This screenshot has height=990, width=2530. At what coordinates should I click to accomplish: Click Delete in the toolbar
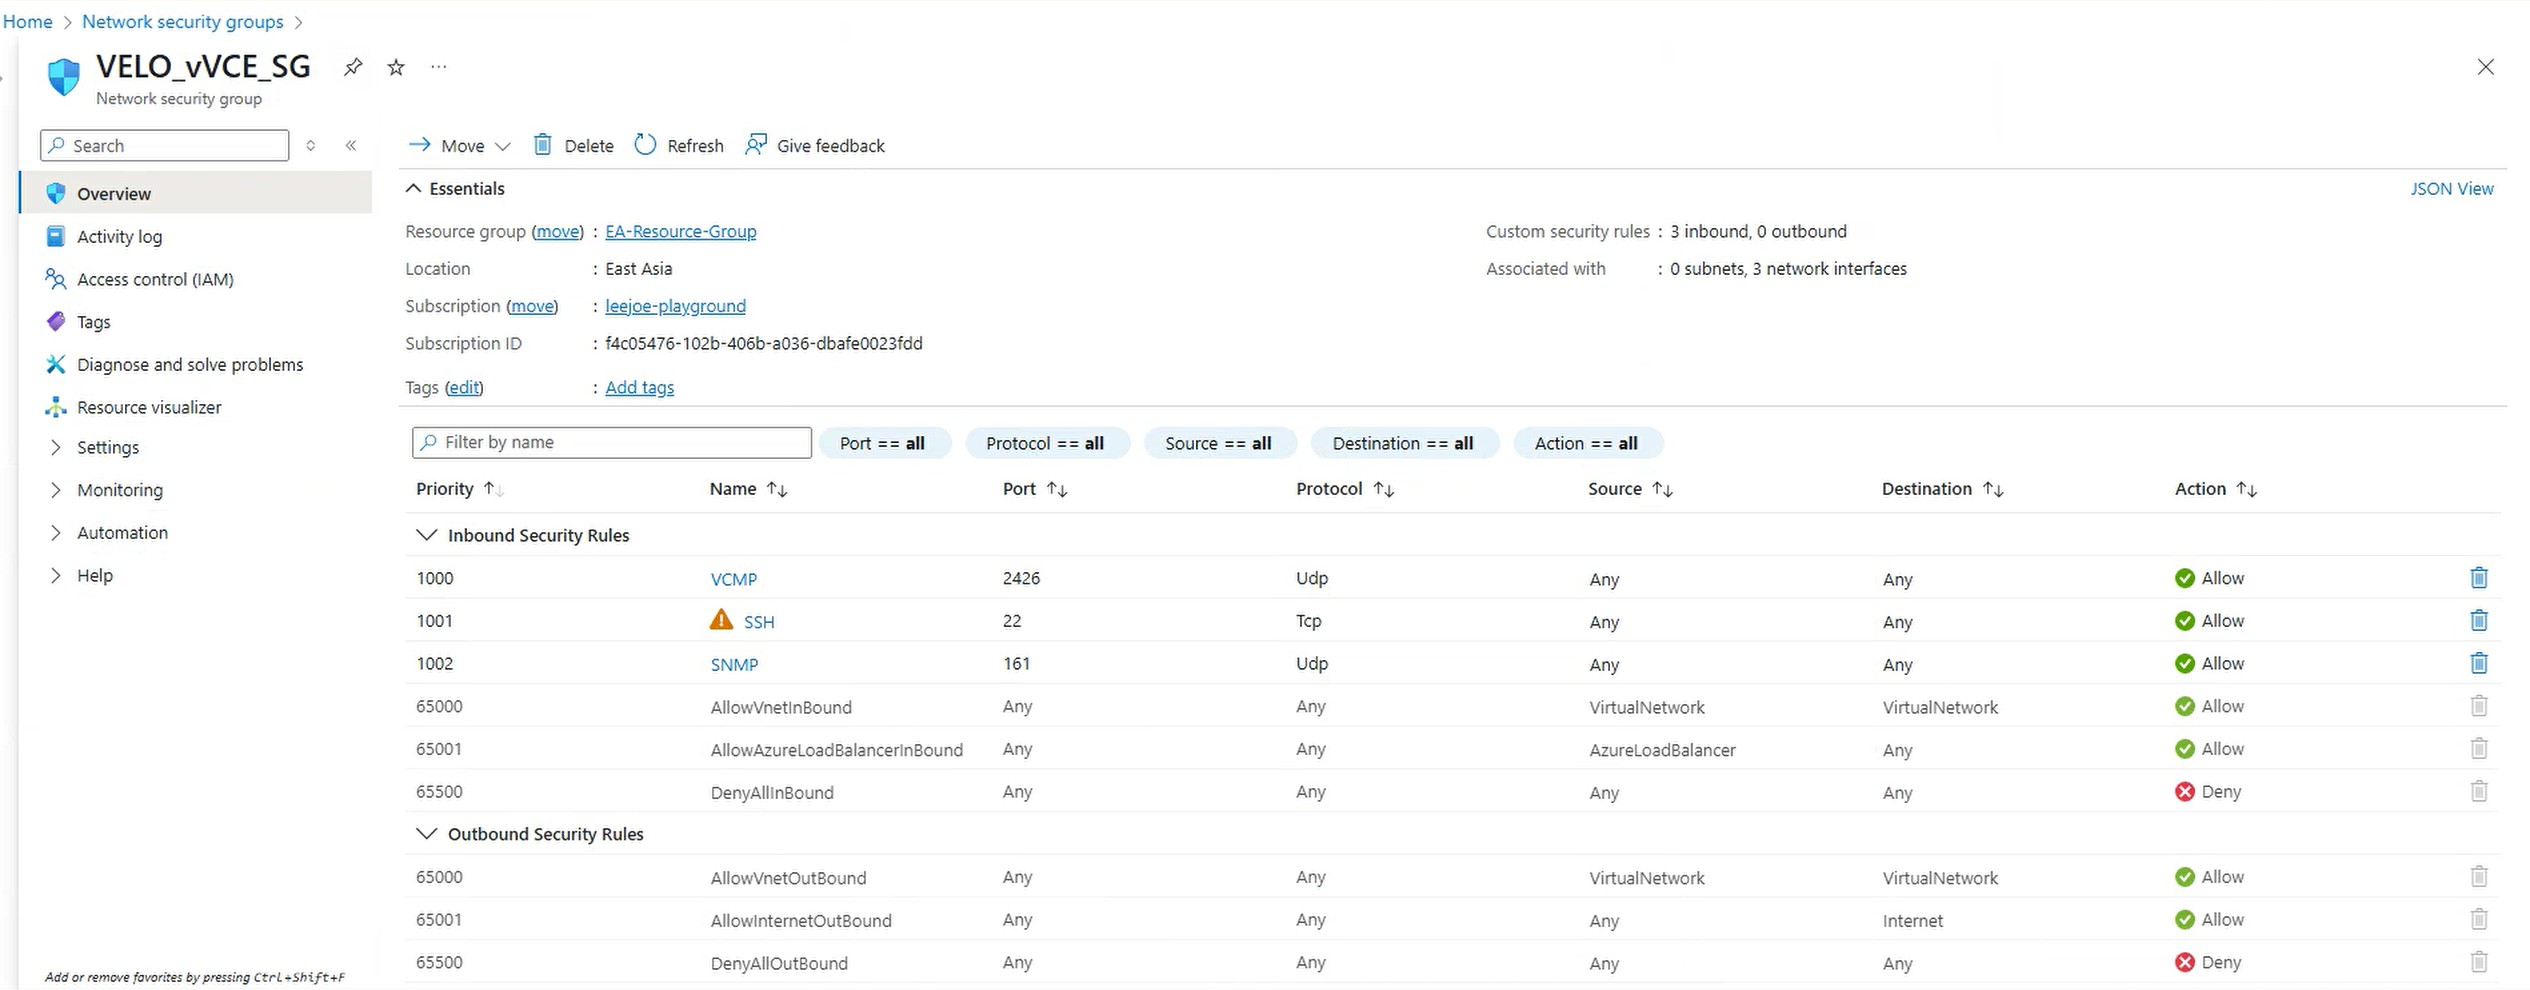(x=573, y=146)
